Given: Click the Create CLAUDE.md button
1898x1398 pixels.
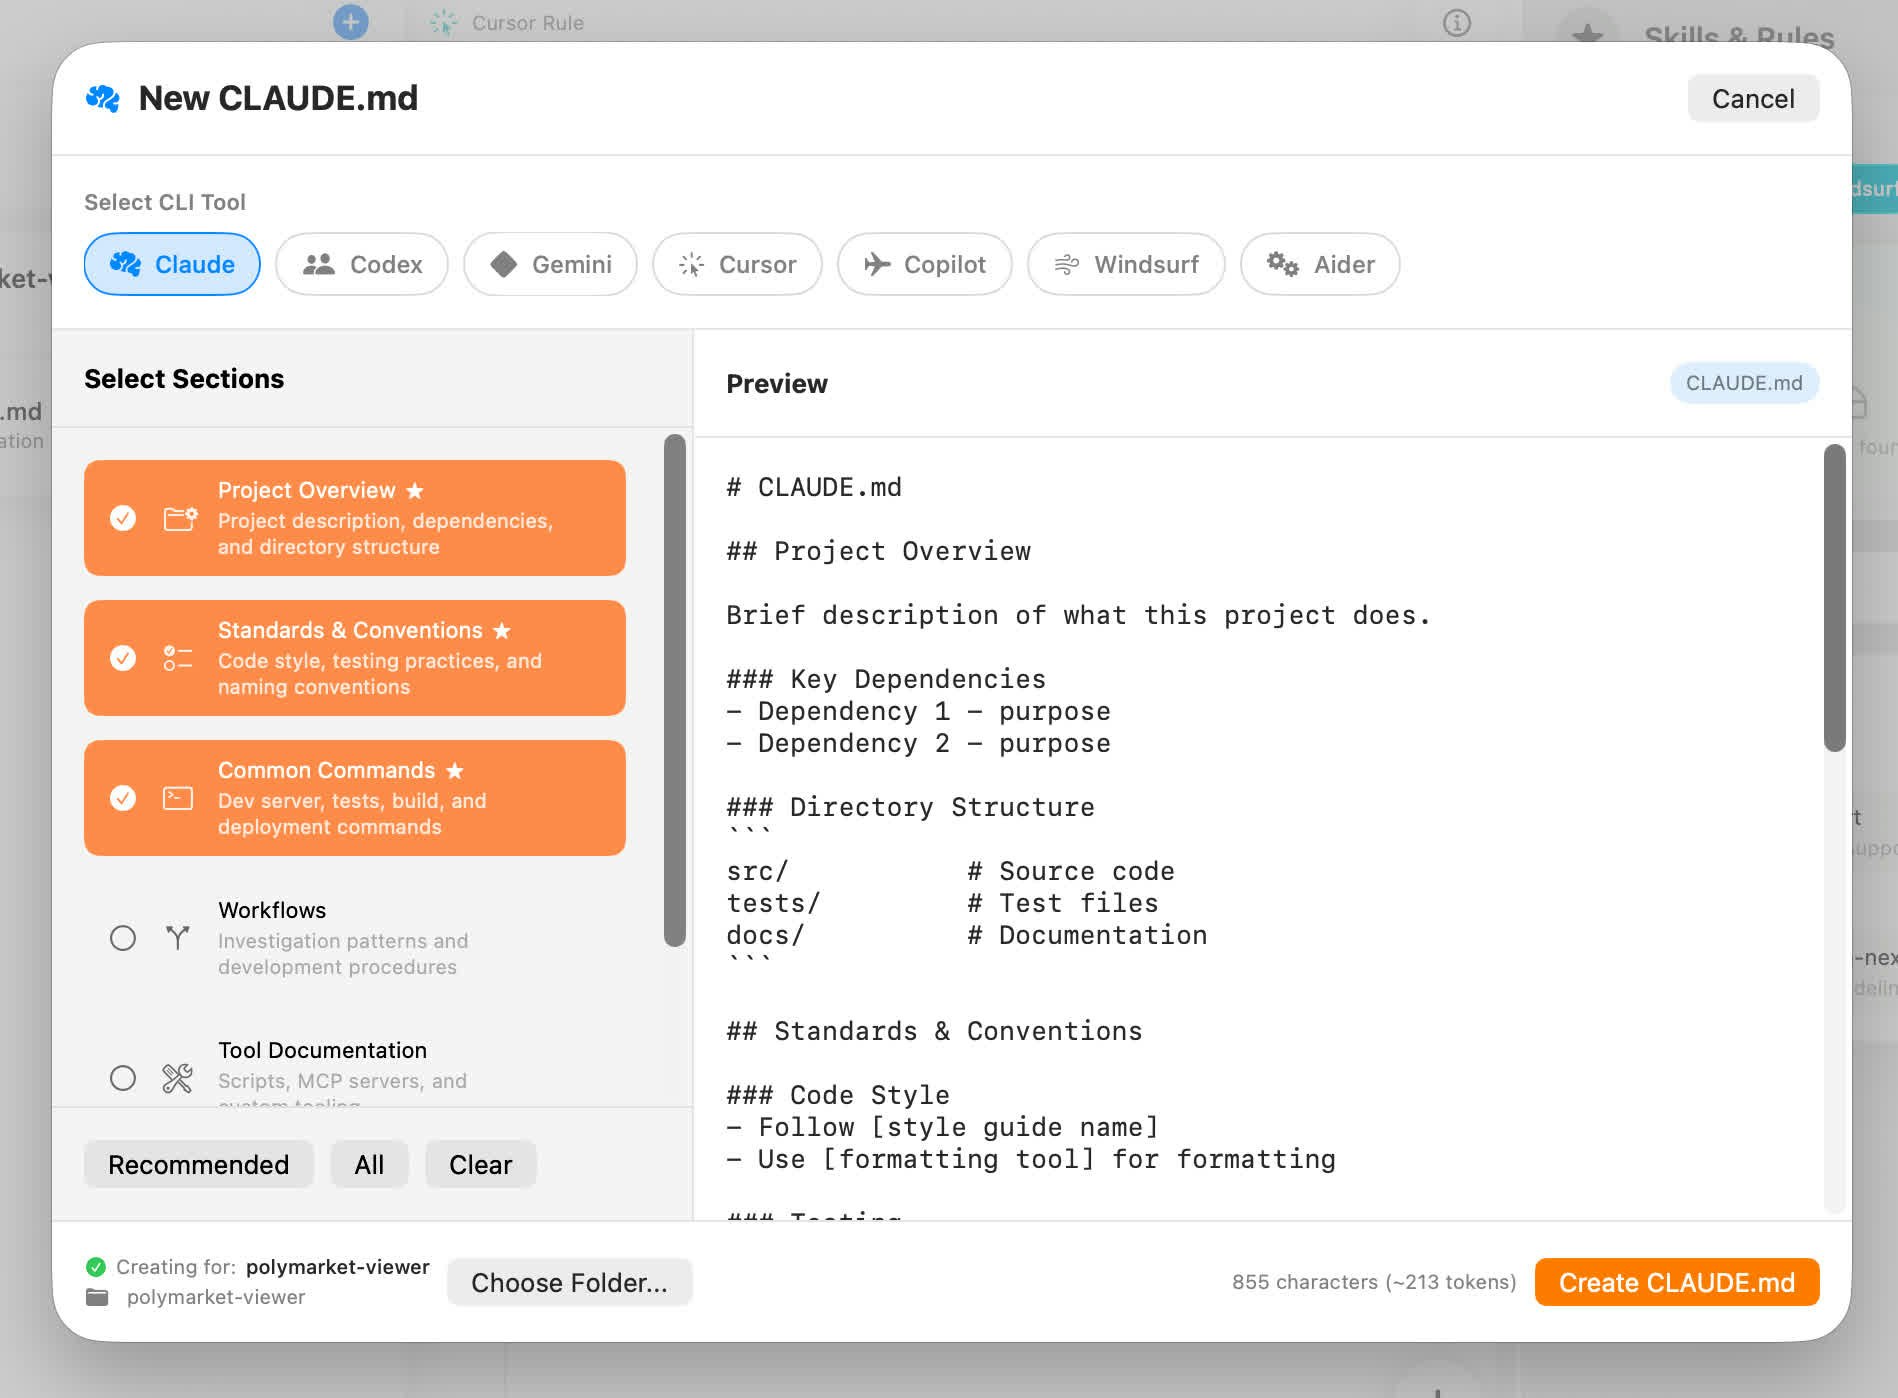Looking at the screenshot, I should point(1676,1282).
